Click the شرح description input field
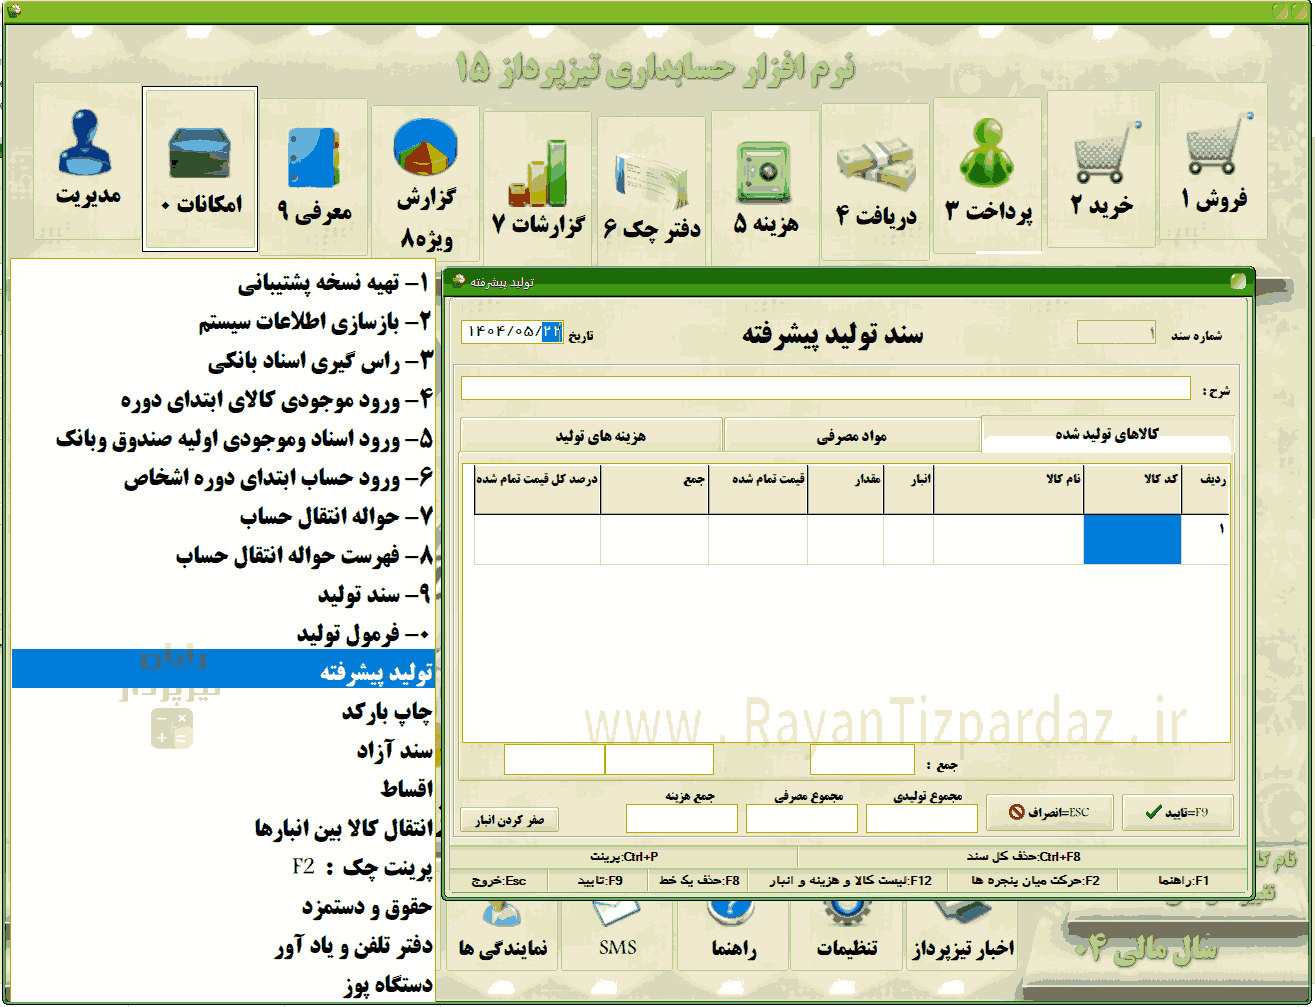The width and height of the screenshot is (1315, 1007). click(x=826, y=389)
